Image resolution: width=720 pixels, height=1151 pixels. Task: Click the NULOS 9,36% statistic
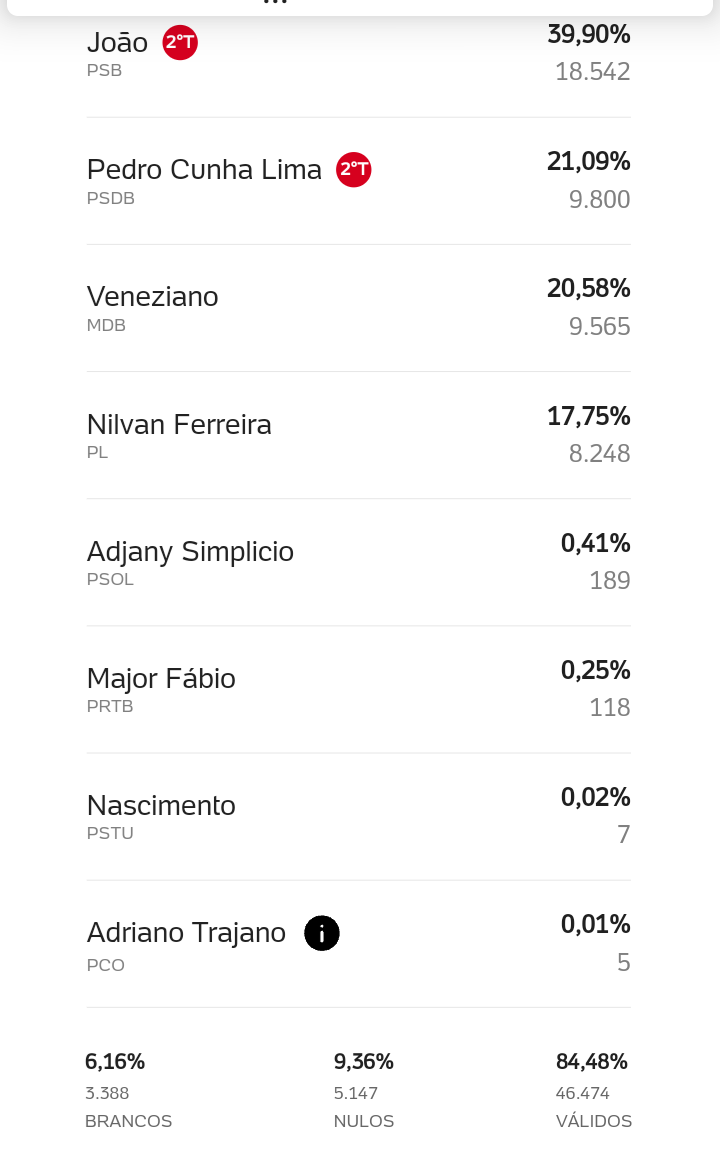pyautogui.click(x=364, y=1090)
